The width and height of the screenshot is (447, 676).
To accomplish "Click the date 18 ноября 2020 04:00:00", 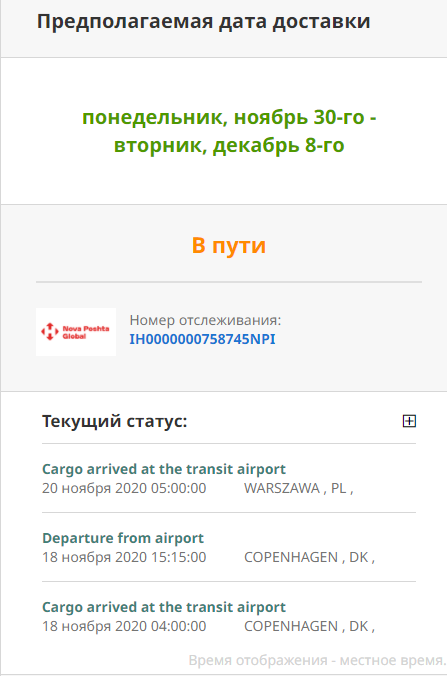I will pos(124,626).
